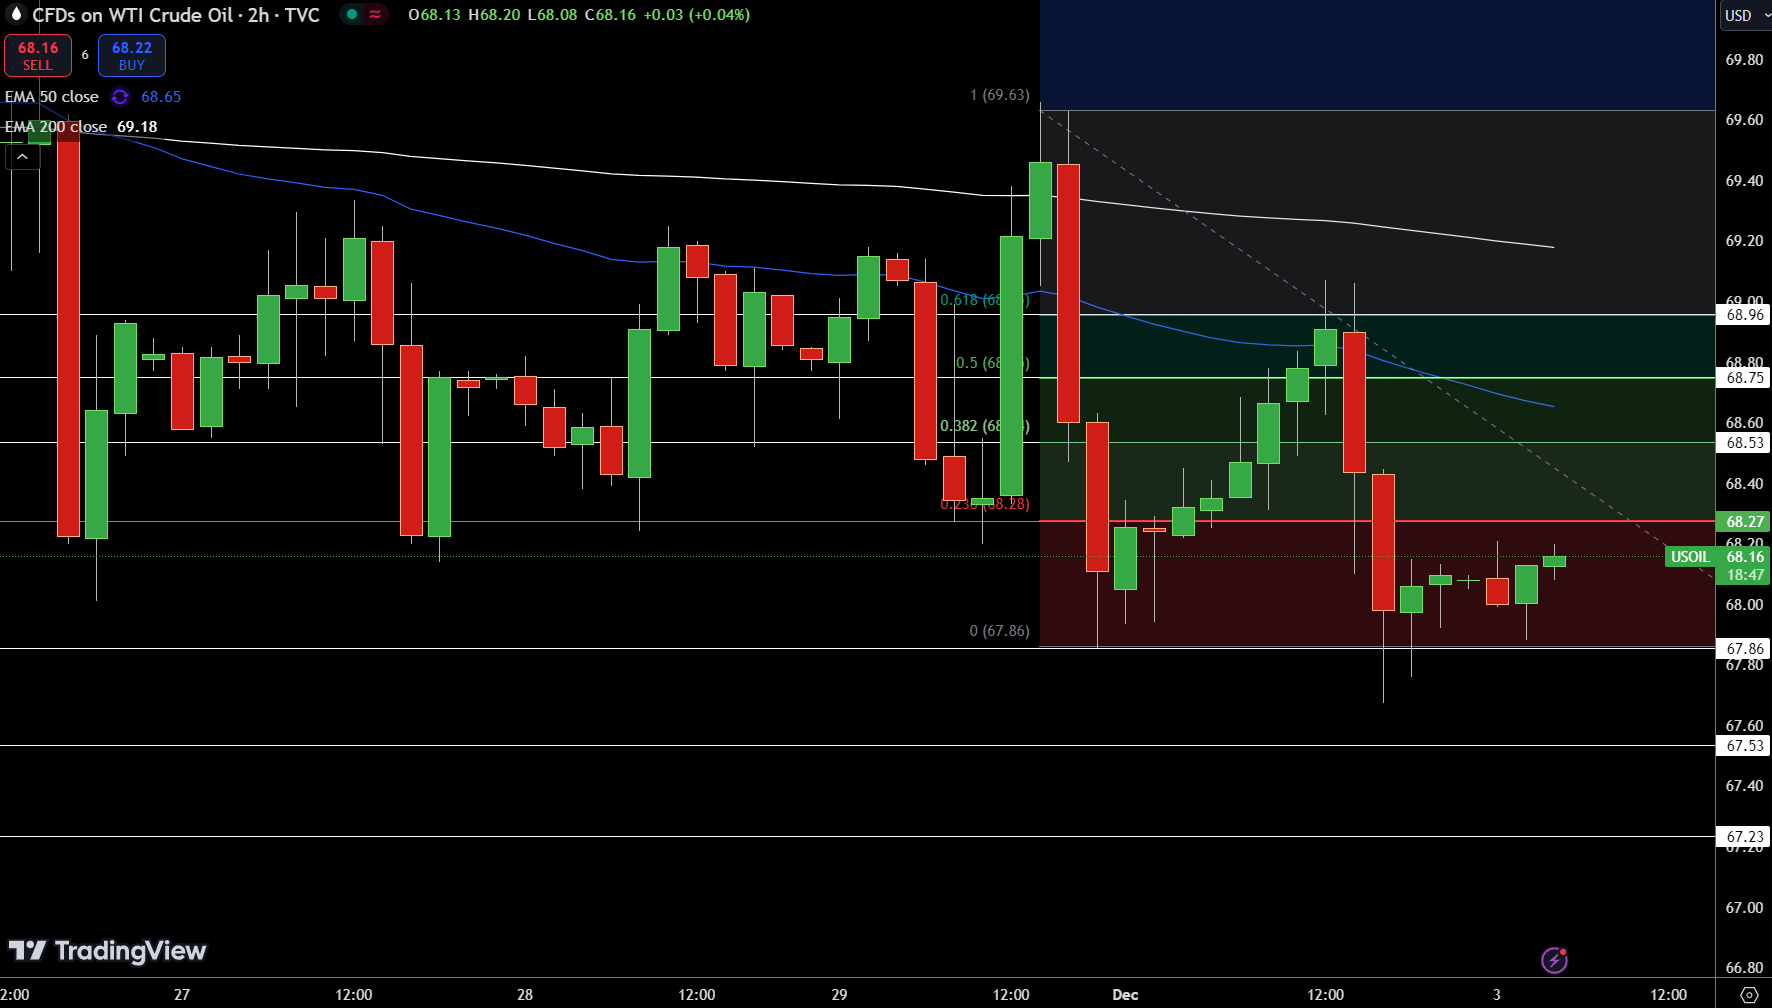Click the USOIL price label tag
The height and width of the screenshot is (1008, 1772).
[1690, 557]
